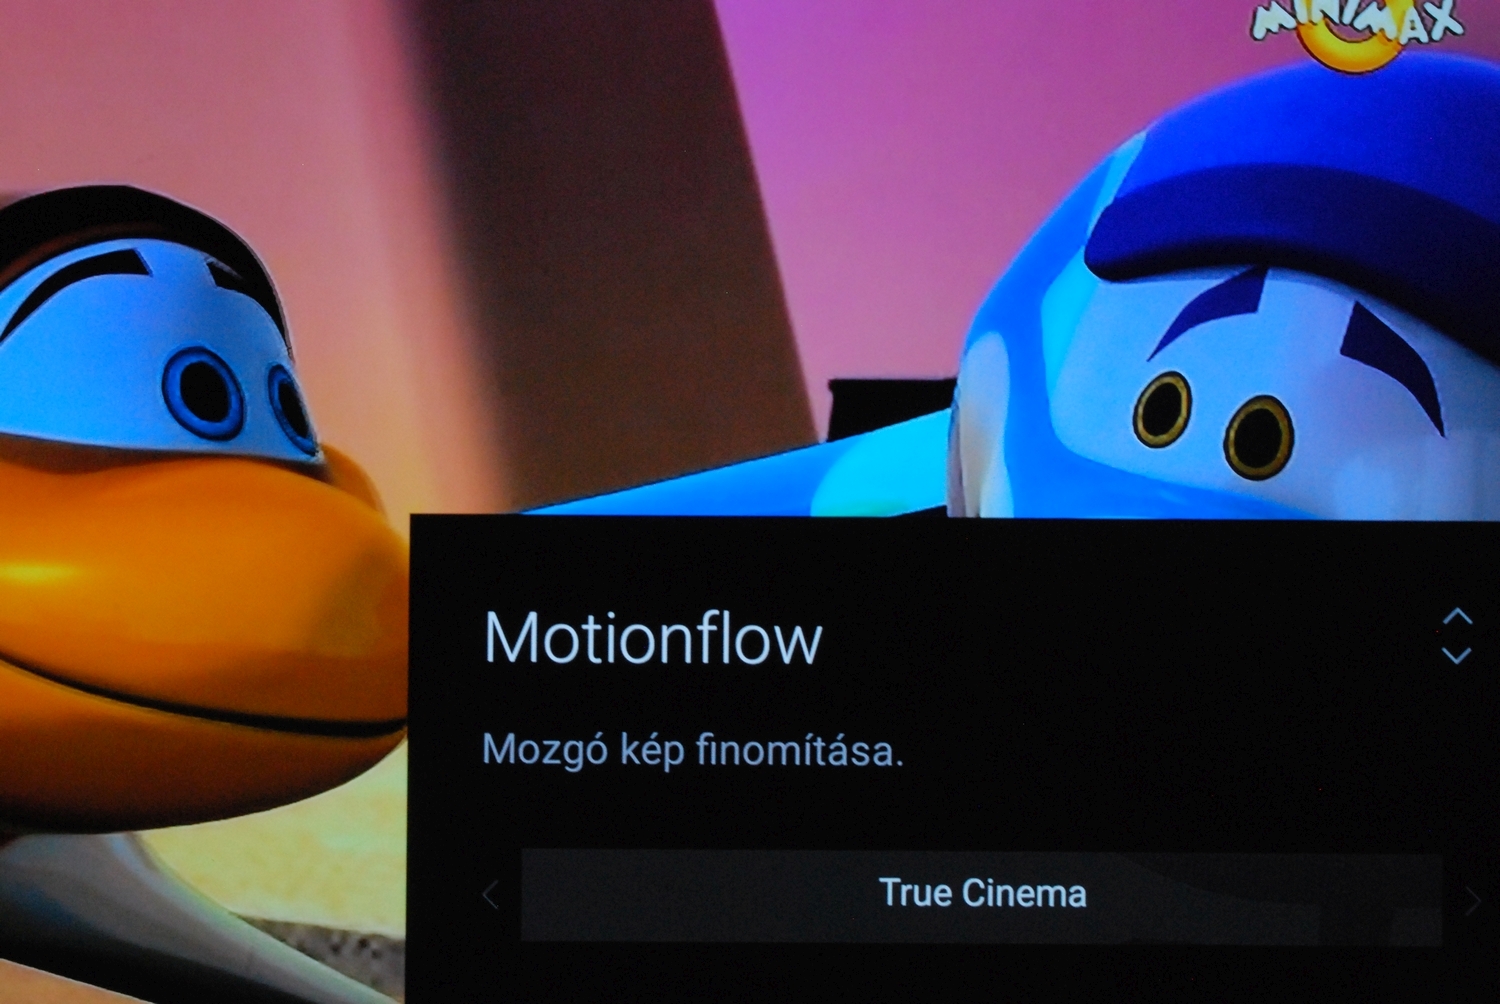Viewport: 1500px width, 1004px height.
Task: Click the blue plane's yellow-ringed right eye
Action: coord(1259,437)
